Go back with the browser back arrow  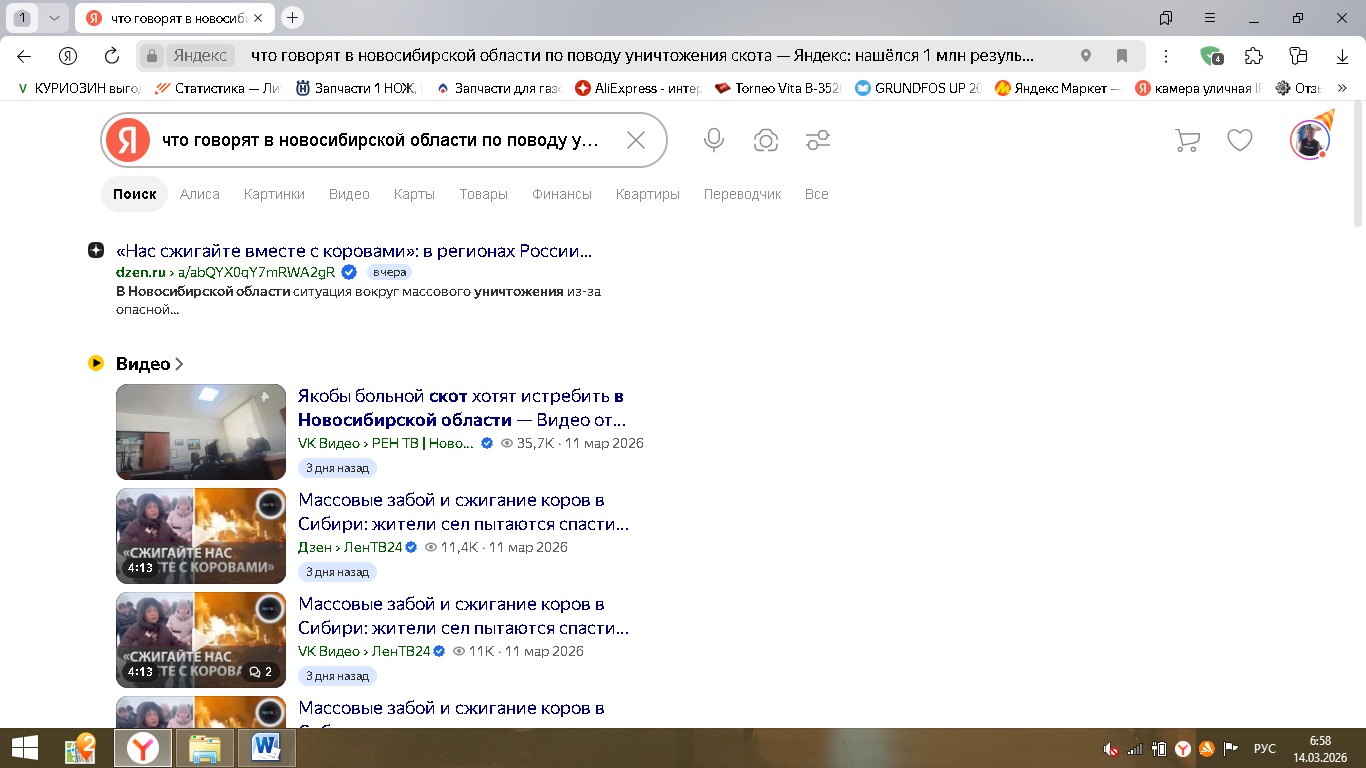tap(24, 56)
